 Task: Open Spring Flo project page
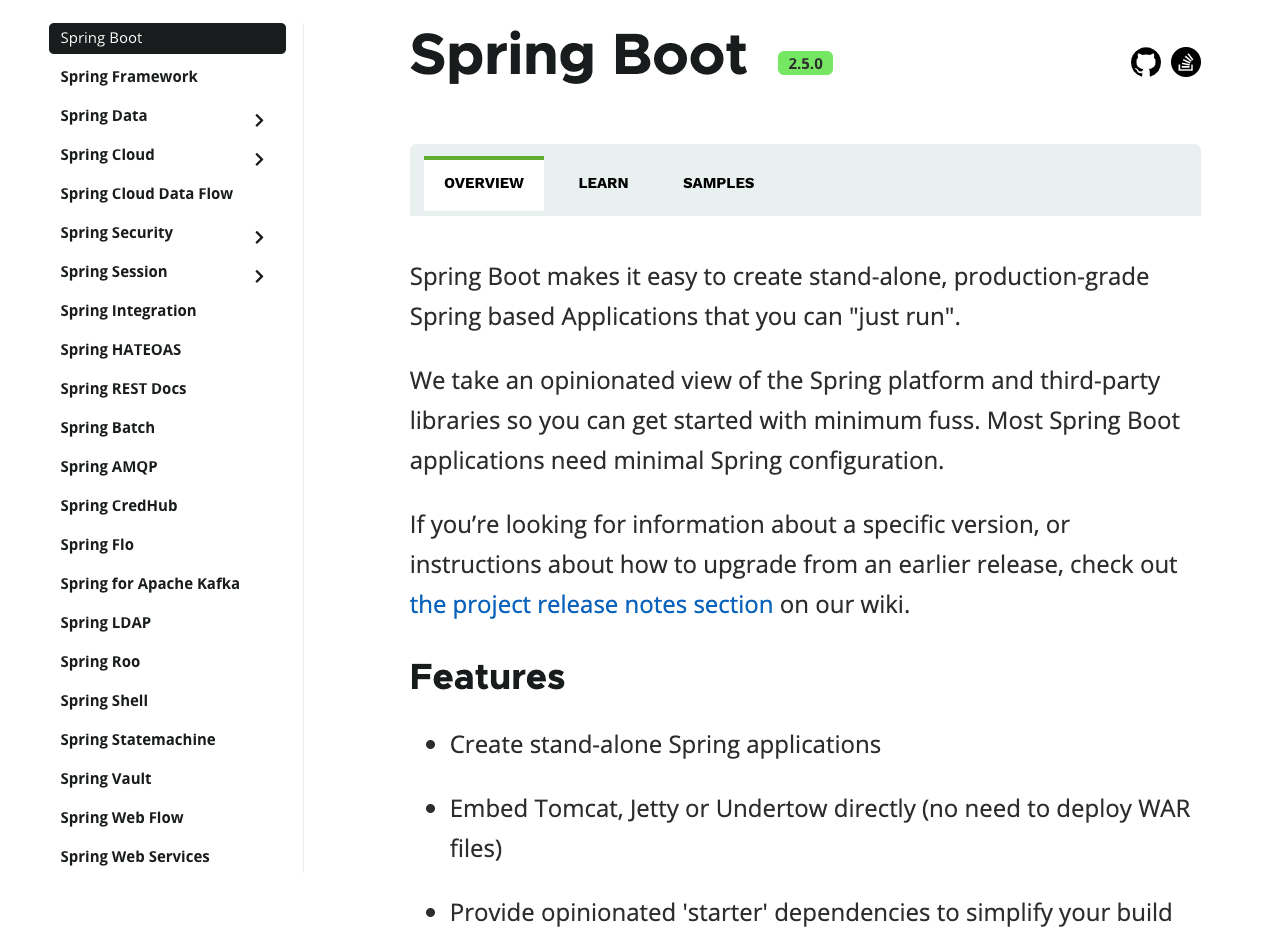pyautogui.click(x=97, y=545)
